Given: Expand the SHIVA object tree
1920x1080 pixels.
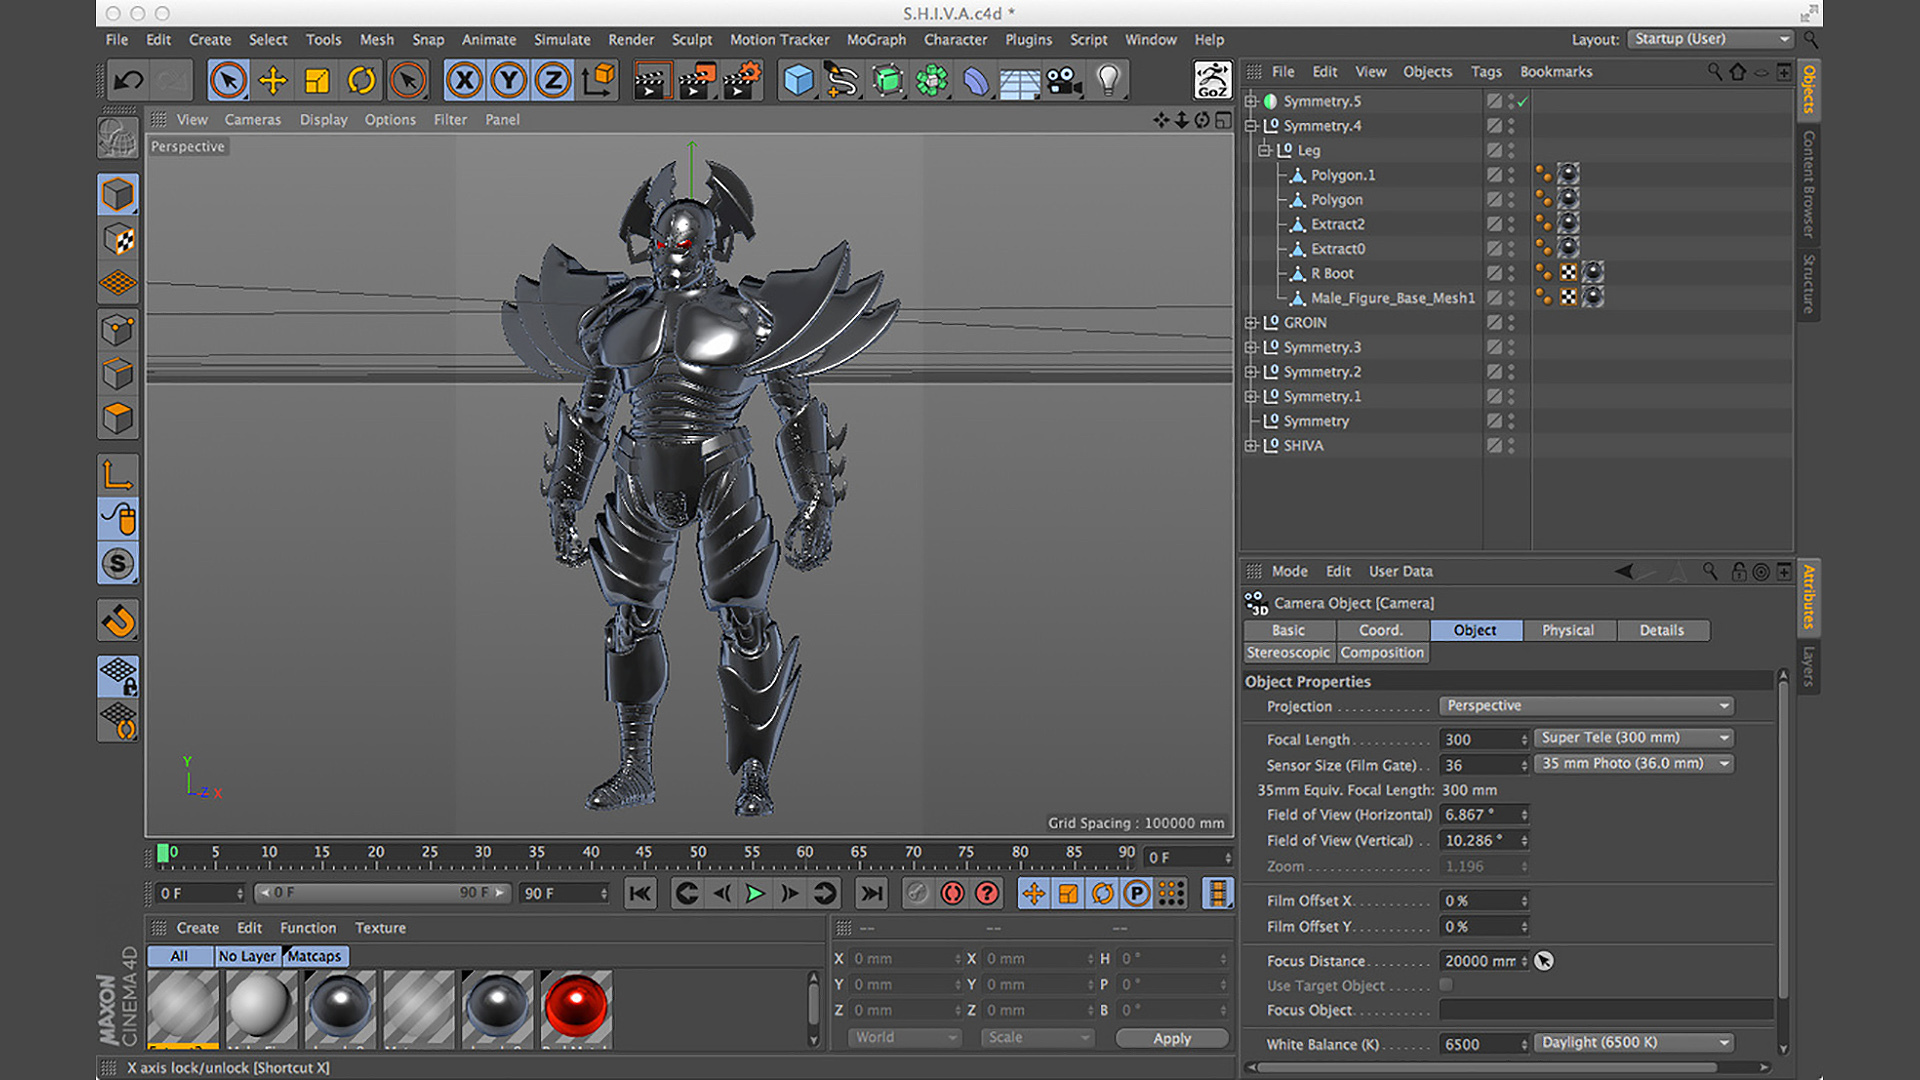Looking at the screenshot, I should 1250,446.
